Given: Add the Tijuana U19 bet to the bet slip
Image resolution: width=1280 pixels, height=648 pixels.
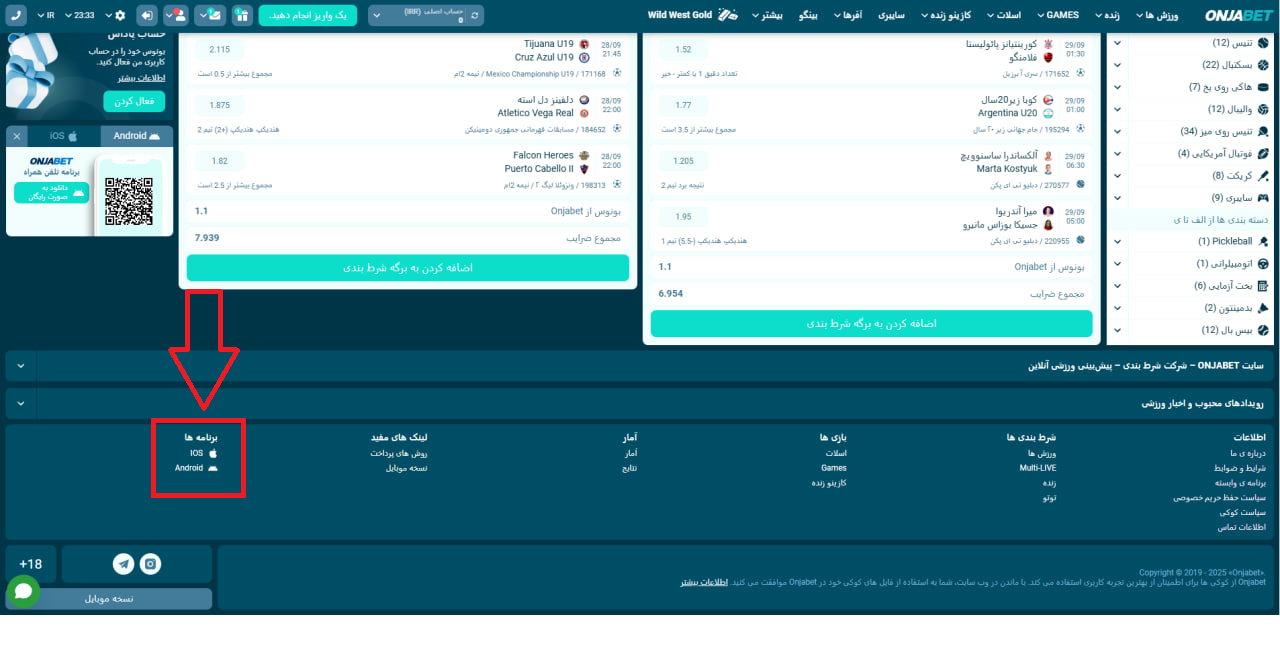Looking at the screenshot, I should [x=218, y=47].
